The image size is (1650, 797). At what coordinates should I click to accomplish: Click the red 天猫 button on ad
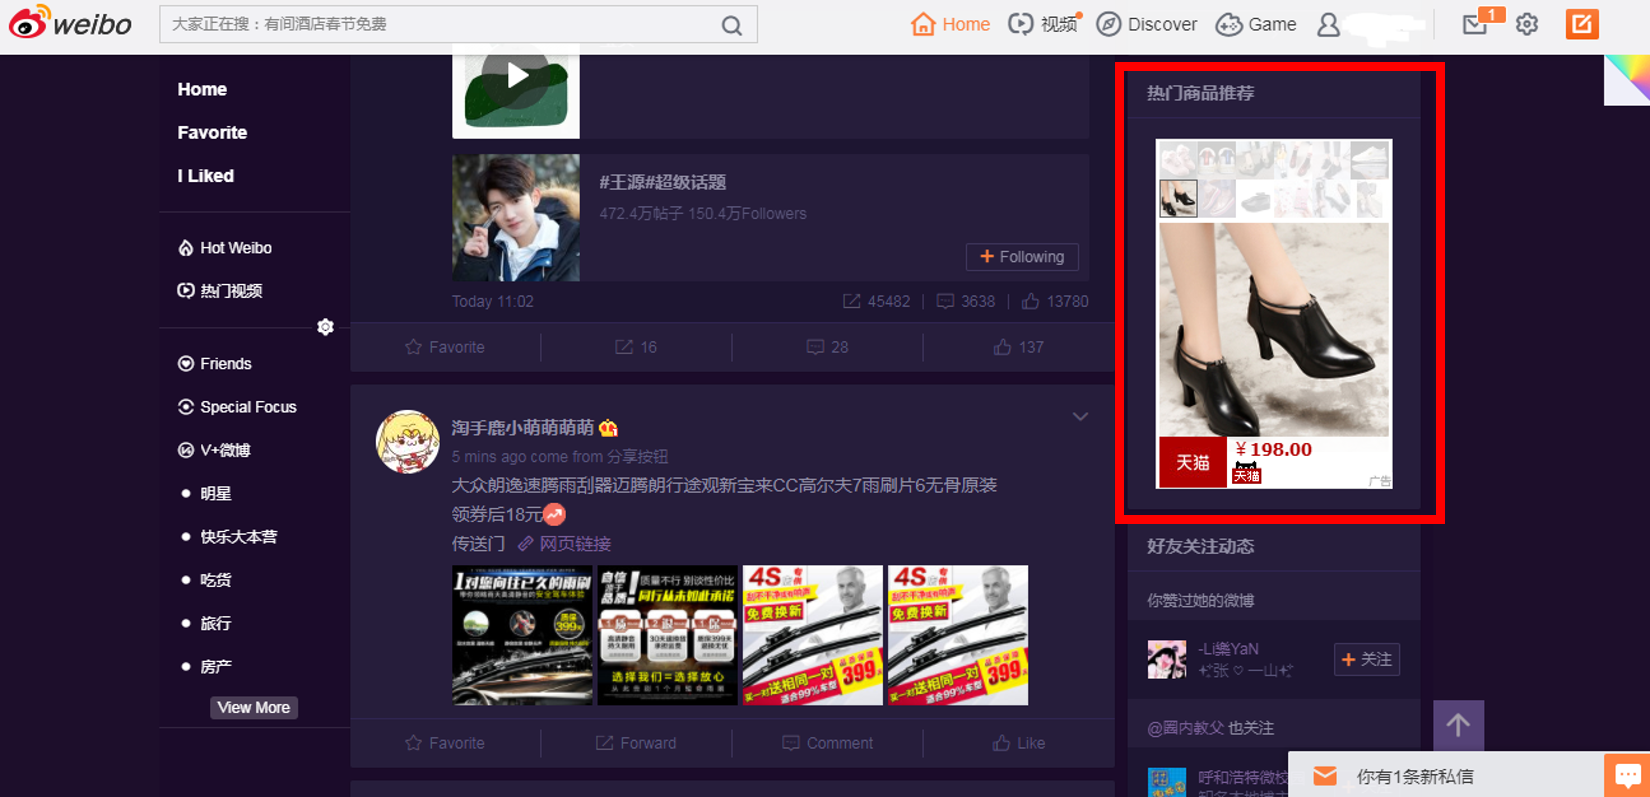coord(1193,462)
